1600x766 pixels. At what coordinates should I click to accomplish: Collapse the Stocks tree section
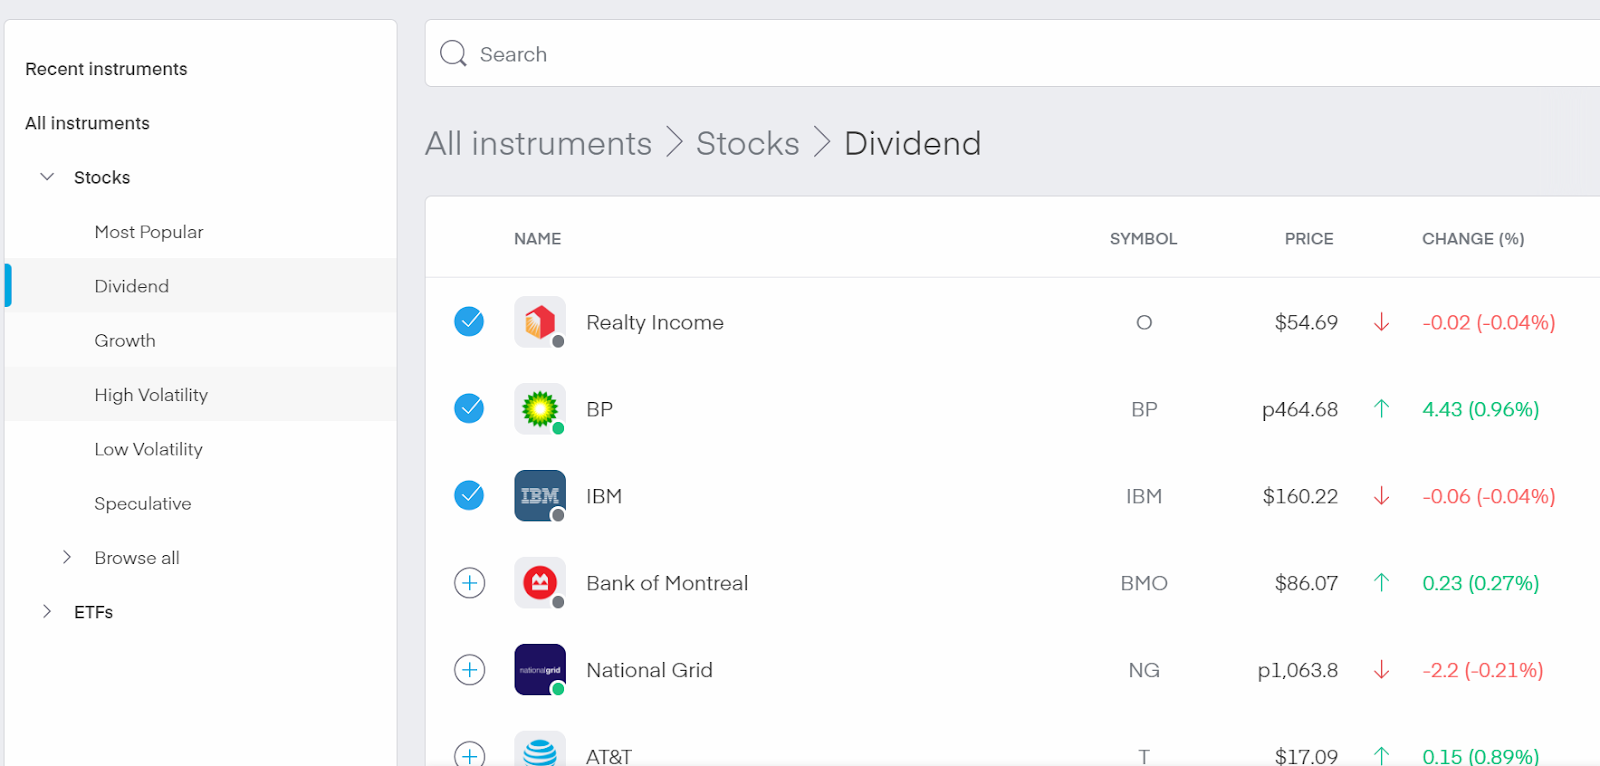click(x=47, y=177)
